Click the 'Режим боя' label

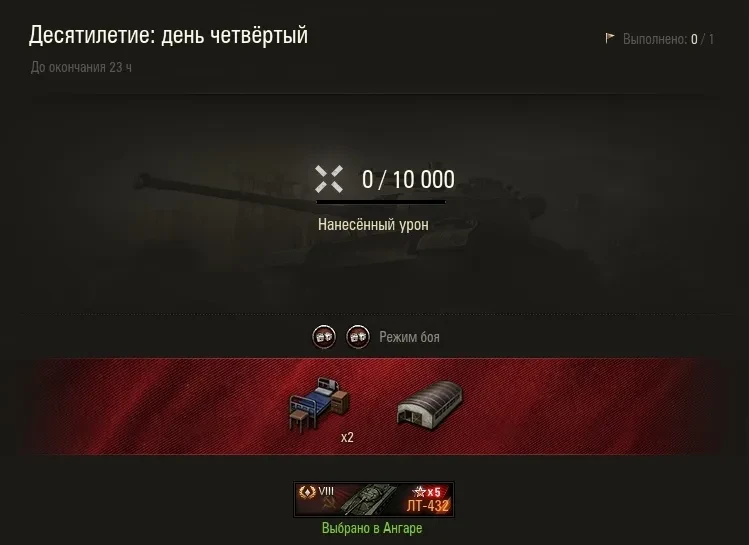tap(409, 337)
